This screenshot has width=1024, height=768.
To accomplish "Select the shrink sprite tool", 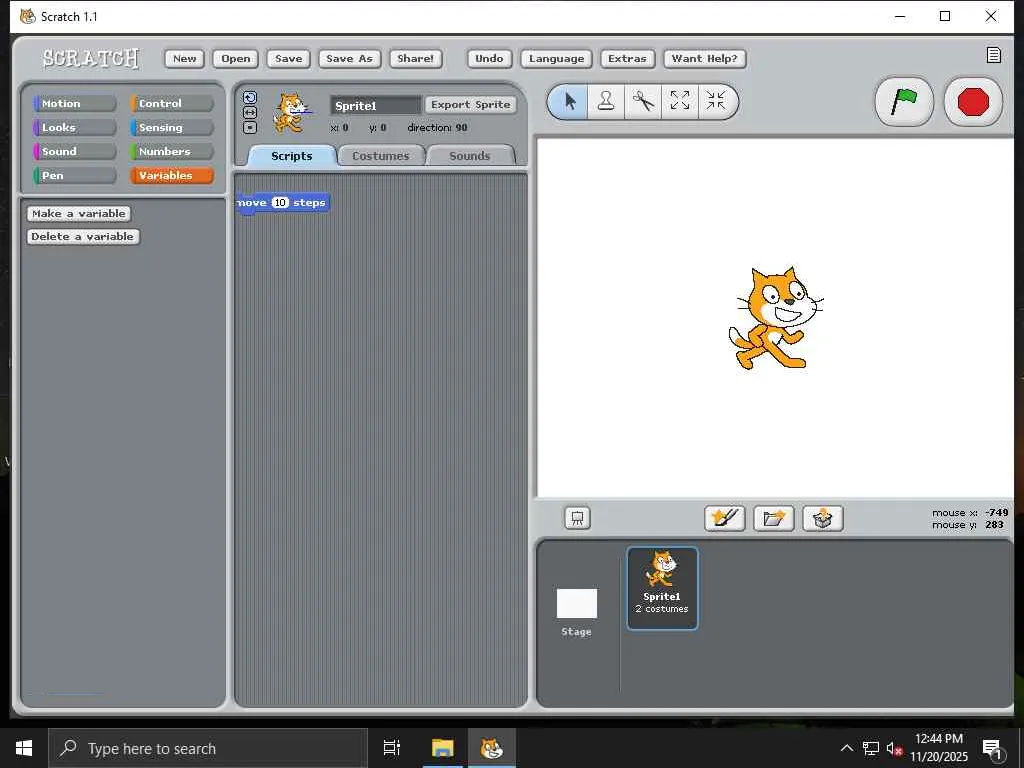I will pyautogui.click(x=716, y=102).
